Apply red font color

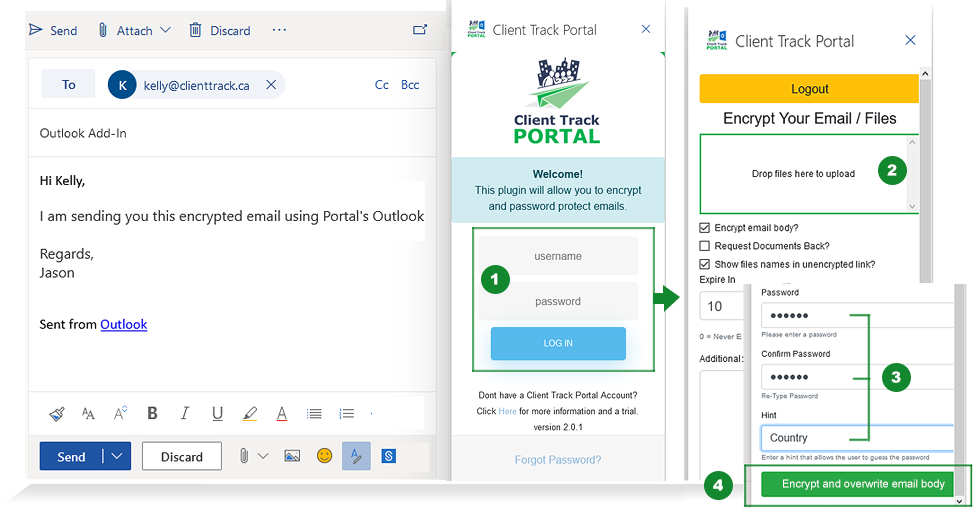(282, 413)
